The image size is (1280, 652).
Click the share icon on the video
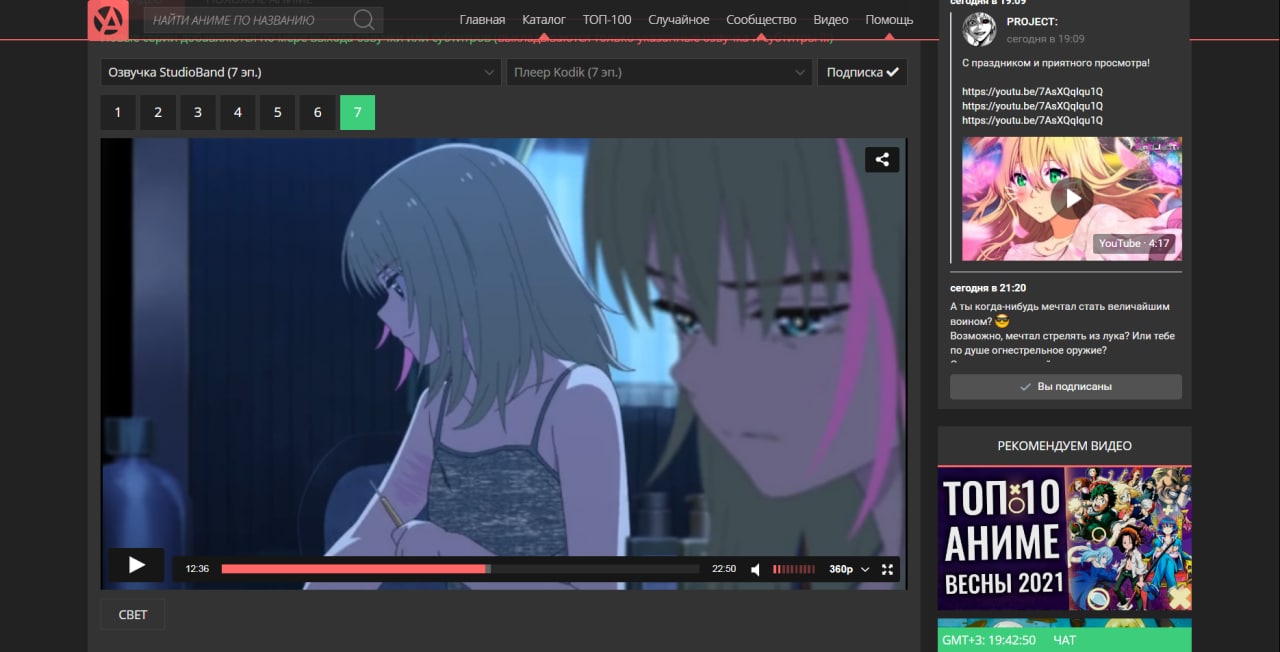pyautogui.click(x=882, y=159)
